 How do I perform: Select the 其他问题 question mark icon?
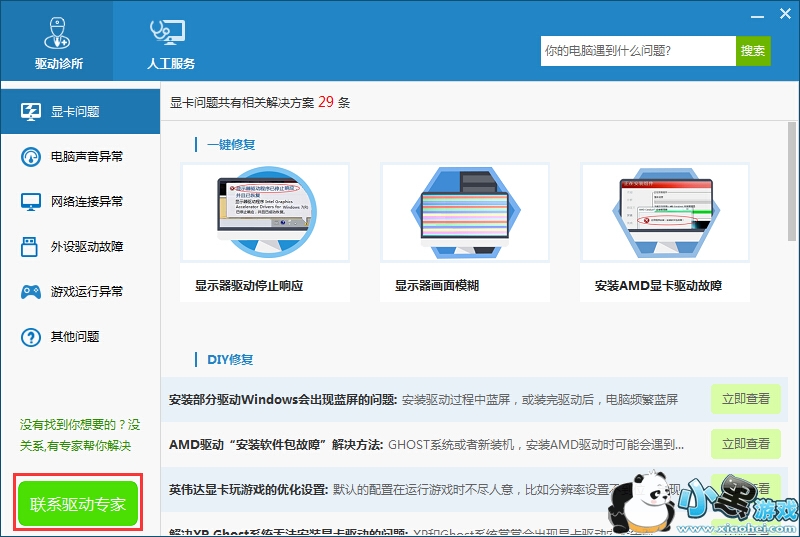click(x=31, y=337)
